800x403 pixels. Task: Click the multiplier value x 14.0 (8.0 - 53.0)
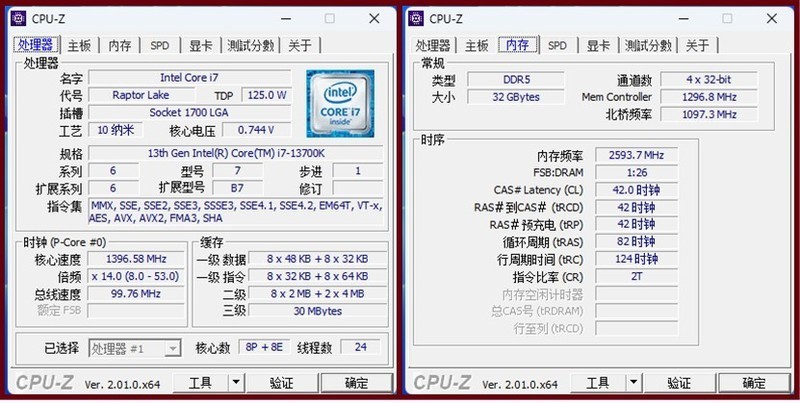(x=136, y=276)
